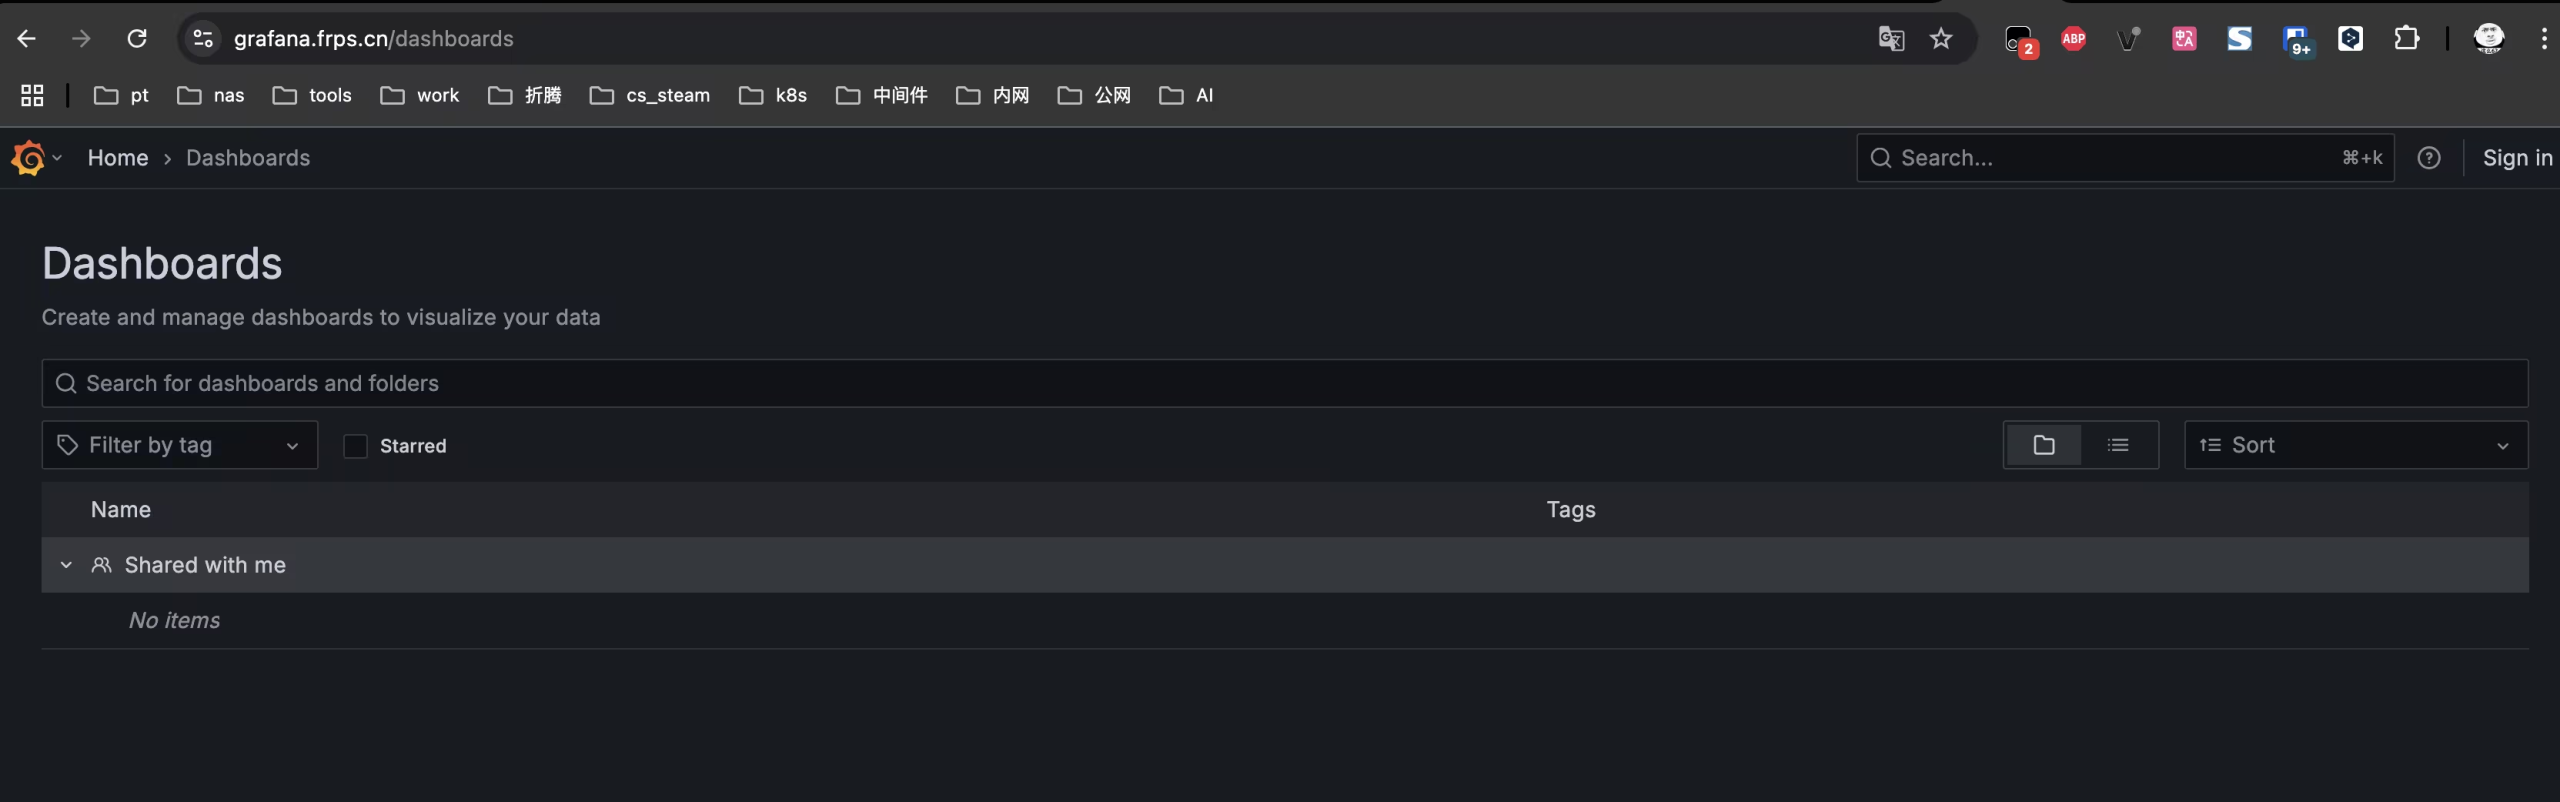Click the browser address bar URL
This screenshot has width=2560, height=802.
(x=374, y=39)
